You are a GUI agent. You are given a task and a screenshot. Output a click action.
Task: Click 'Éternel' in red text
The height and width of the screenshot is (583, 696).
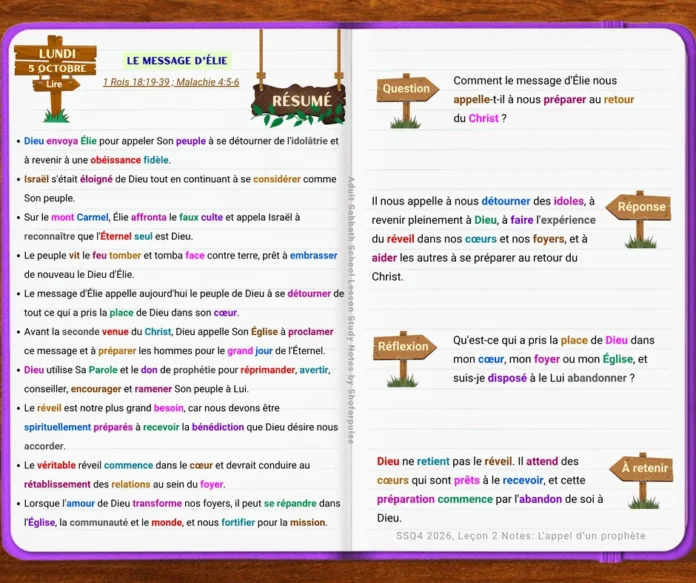[x=116, y=236]
